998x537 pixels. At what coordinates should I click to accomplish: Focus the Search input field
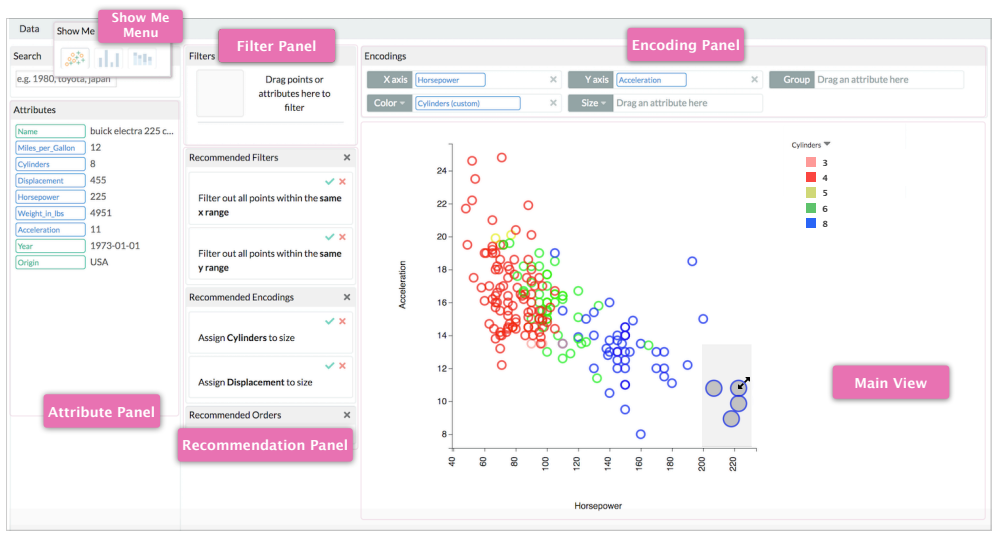(x=65, y=79)
